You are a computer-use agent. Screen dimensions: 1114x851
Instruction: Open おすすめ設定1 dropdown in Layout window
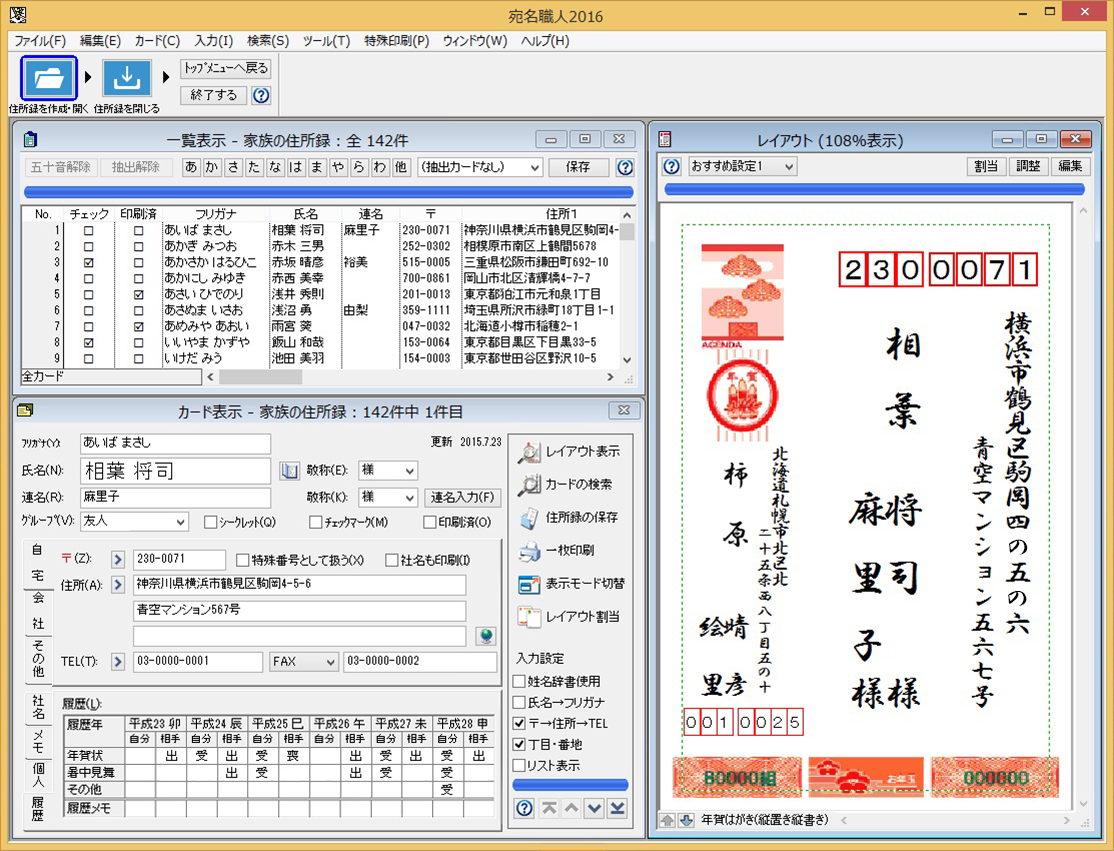point(742,166)
